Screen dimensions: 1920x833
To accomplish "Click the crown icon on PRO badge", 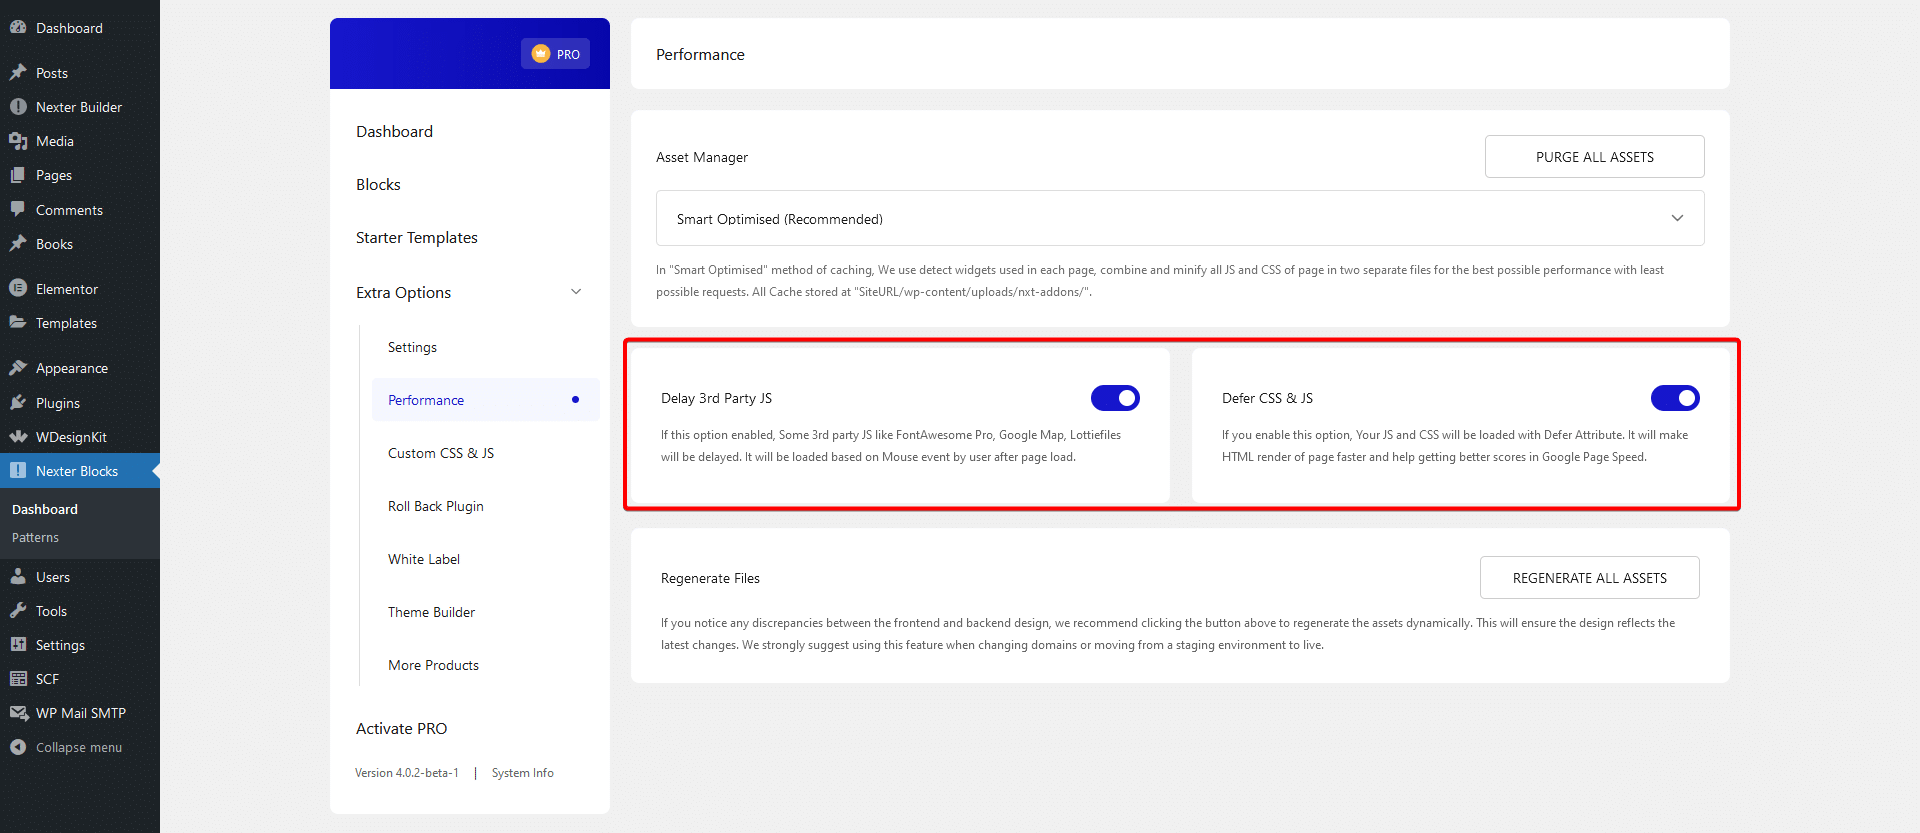I will point(541,54).
